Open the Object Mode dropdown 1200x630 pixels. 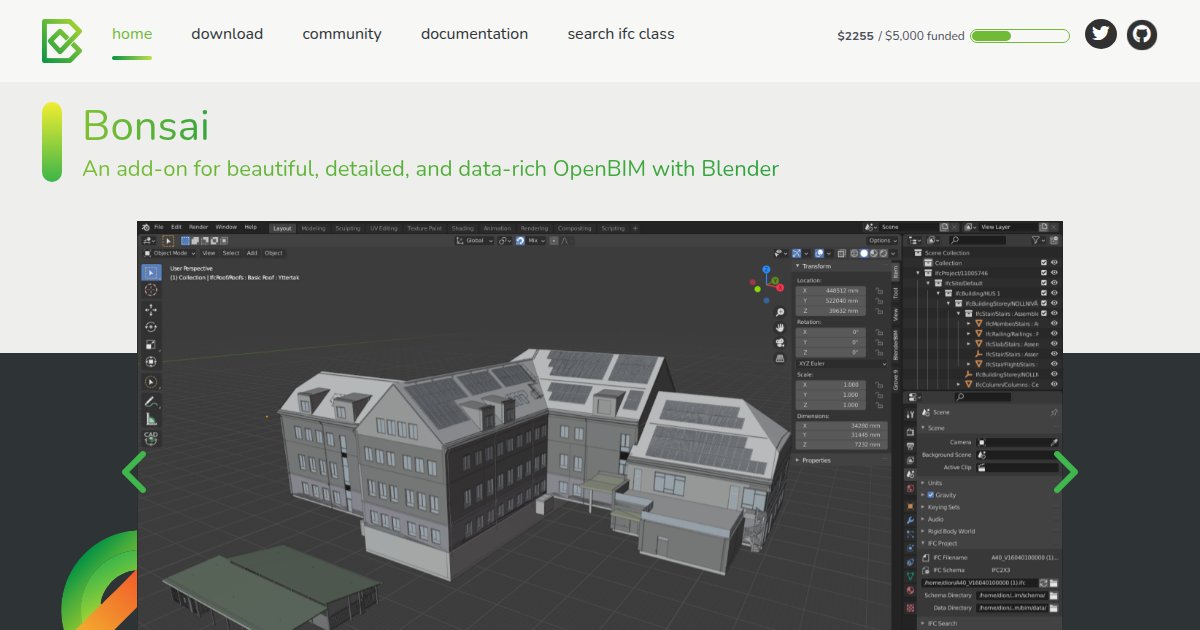click(170, 253)
